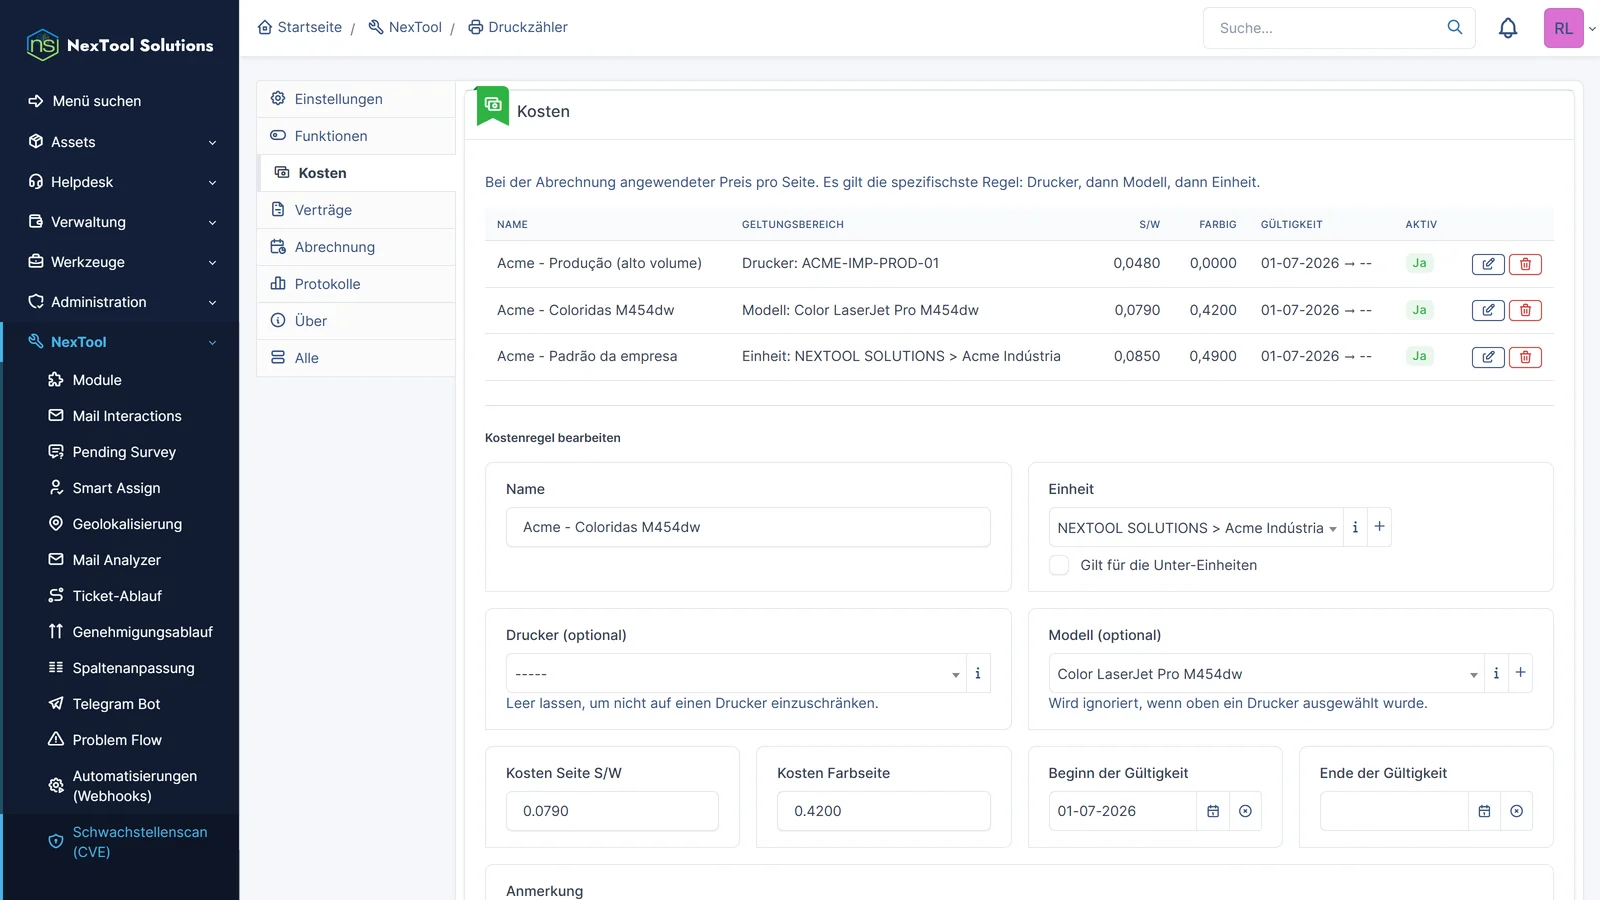Image resolution: width=1600 pixels, height=900 pixels.
Task: Edit the Acme - Produção (alto volume) rule
Action: 1488,264
